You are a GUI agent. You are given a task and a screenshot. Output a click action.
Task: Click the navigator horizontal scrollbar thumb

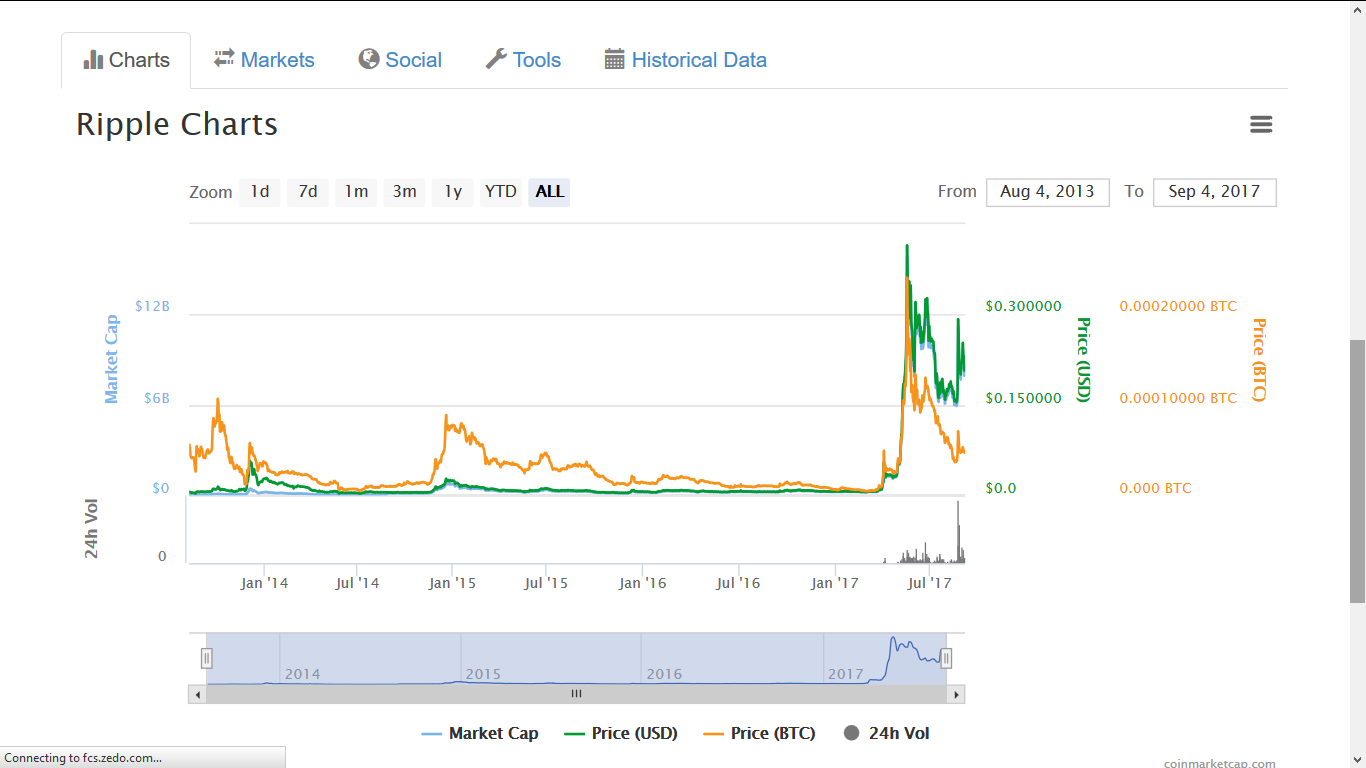point(576,694)
